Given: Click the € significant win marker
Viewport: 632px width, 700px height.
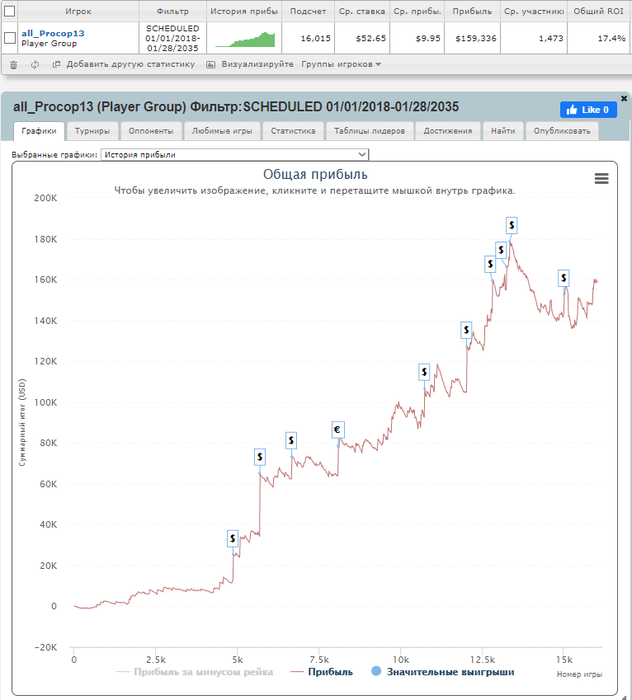Looking at the screenshot, I should click(x=338, y=429).
